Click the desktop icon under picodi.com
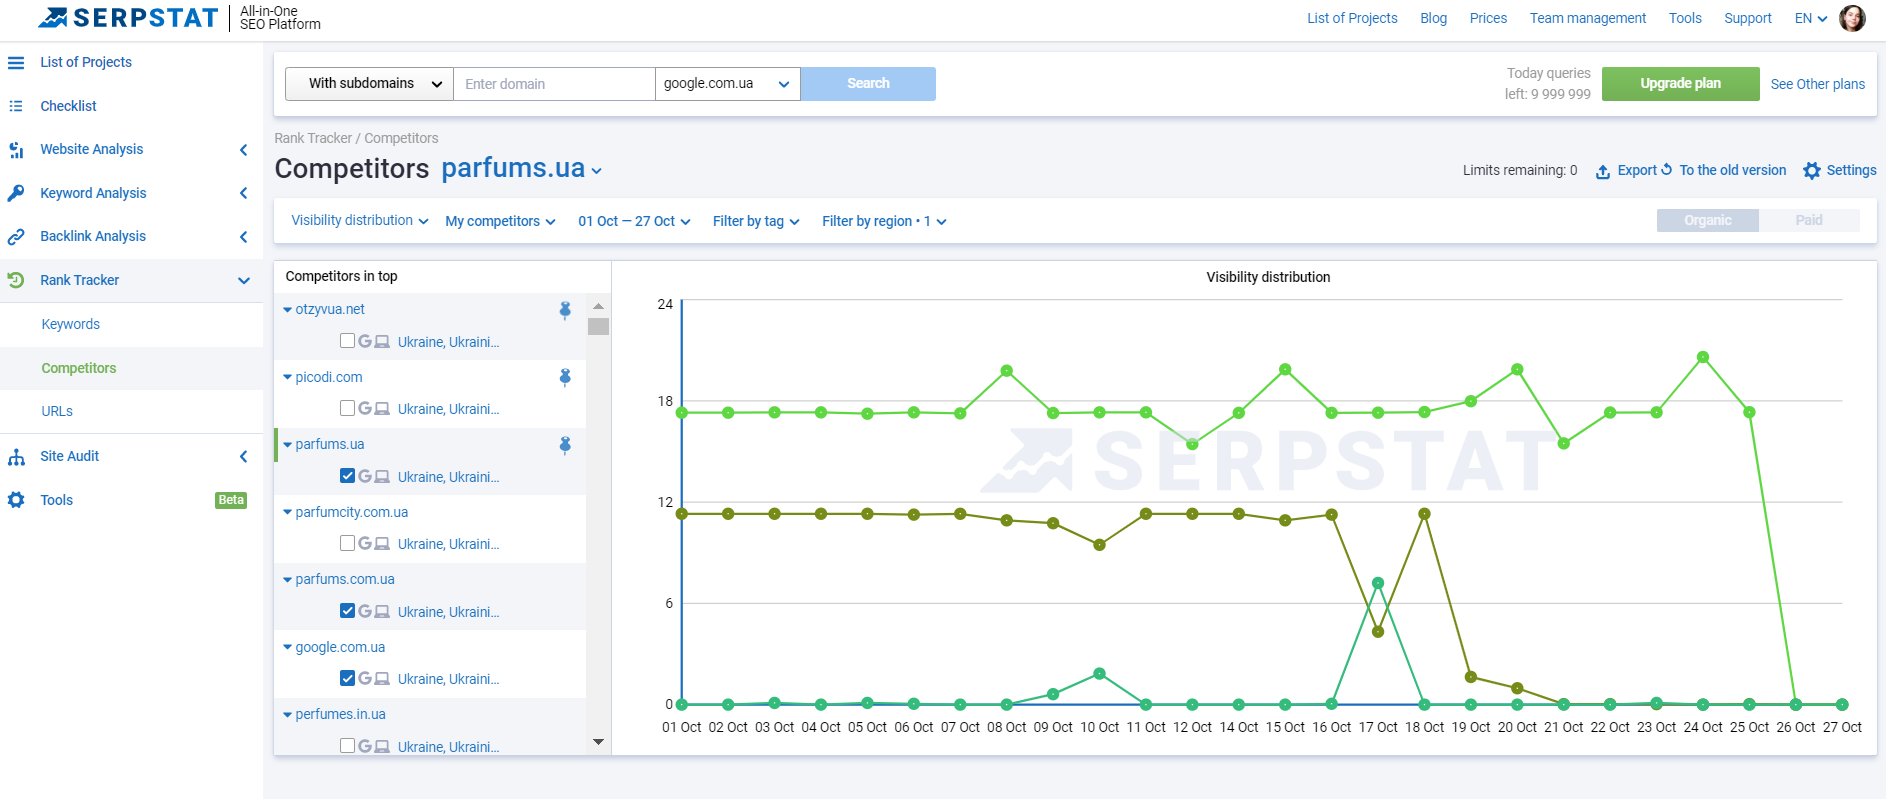Screen dimensions: 1886x799 [382, 409]
